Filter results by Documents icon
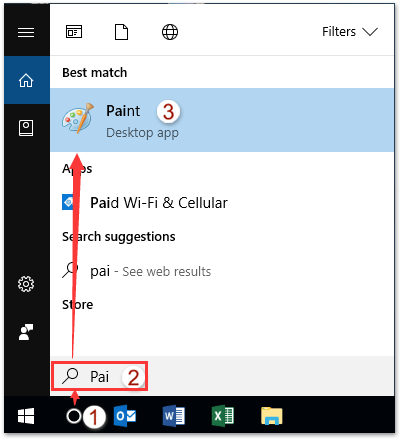The height and width of the screenshot is (440, 401). coord(121,32)
